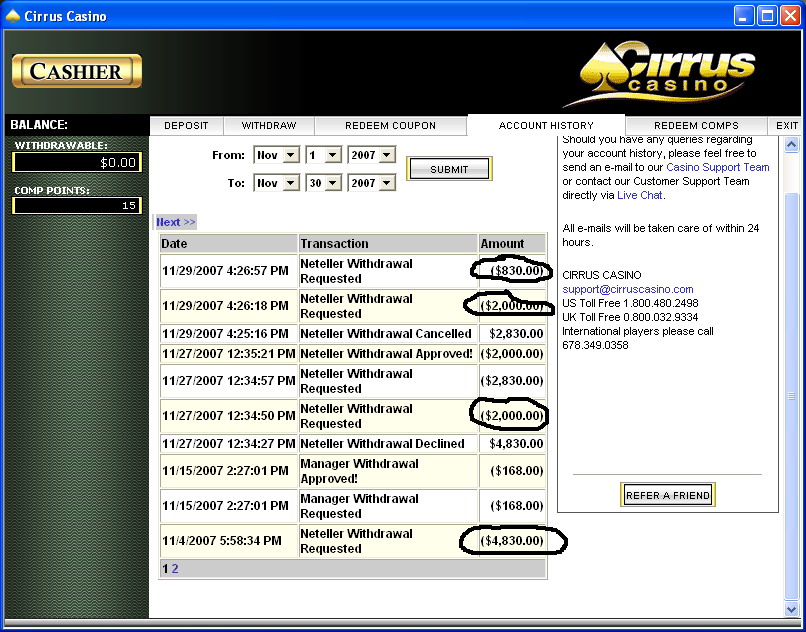
Task: Click the Cashier gold logo button
Action: pyautogui.click(x=77, y=71)
